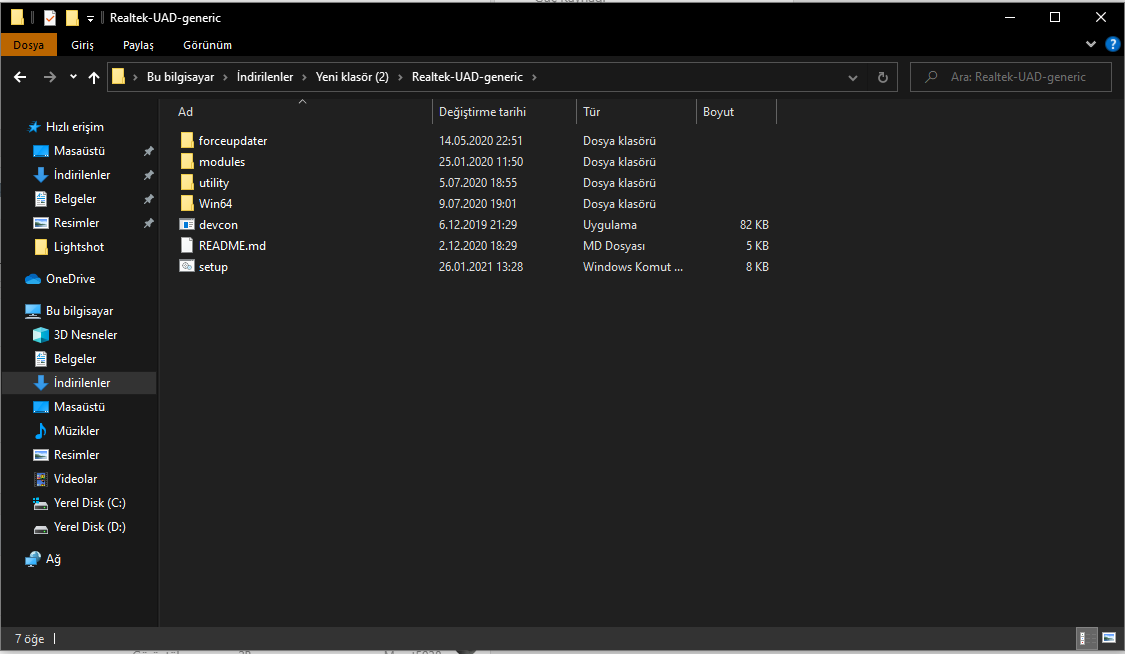Select the devcon application icon

click(x=187, y=224)
